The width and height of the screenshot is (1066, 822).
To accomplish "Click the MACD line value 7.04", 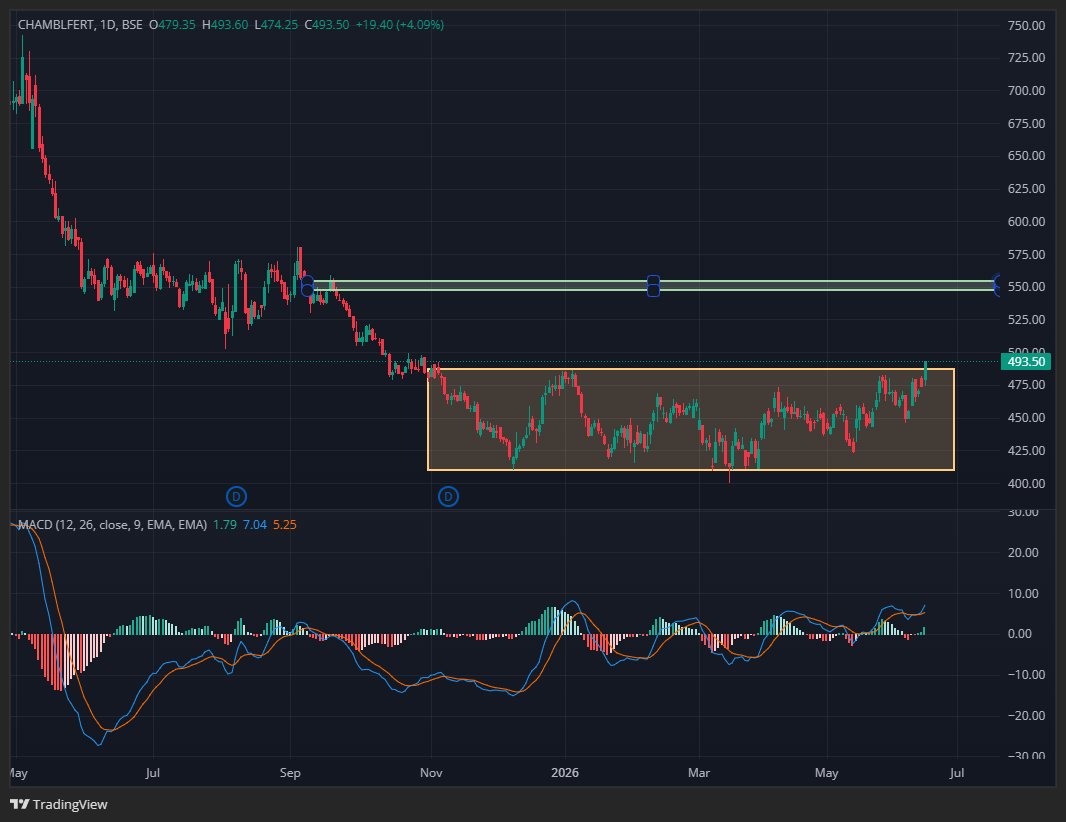I will pyautogui.click(x=255, y=524).
